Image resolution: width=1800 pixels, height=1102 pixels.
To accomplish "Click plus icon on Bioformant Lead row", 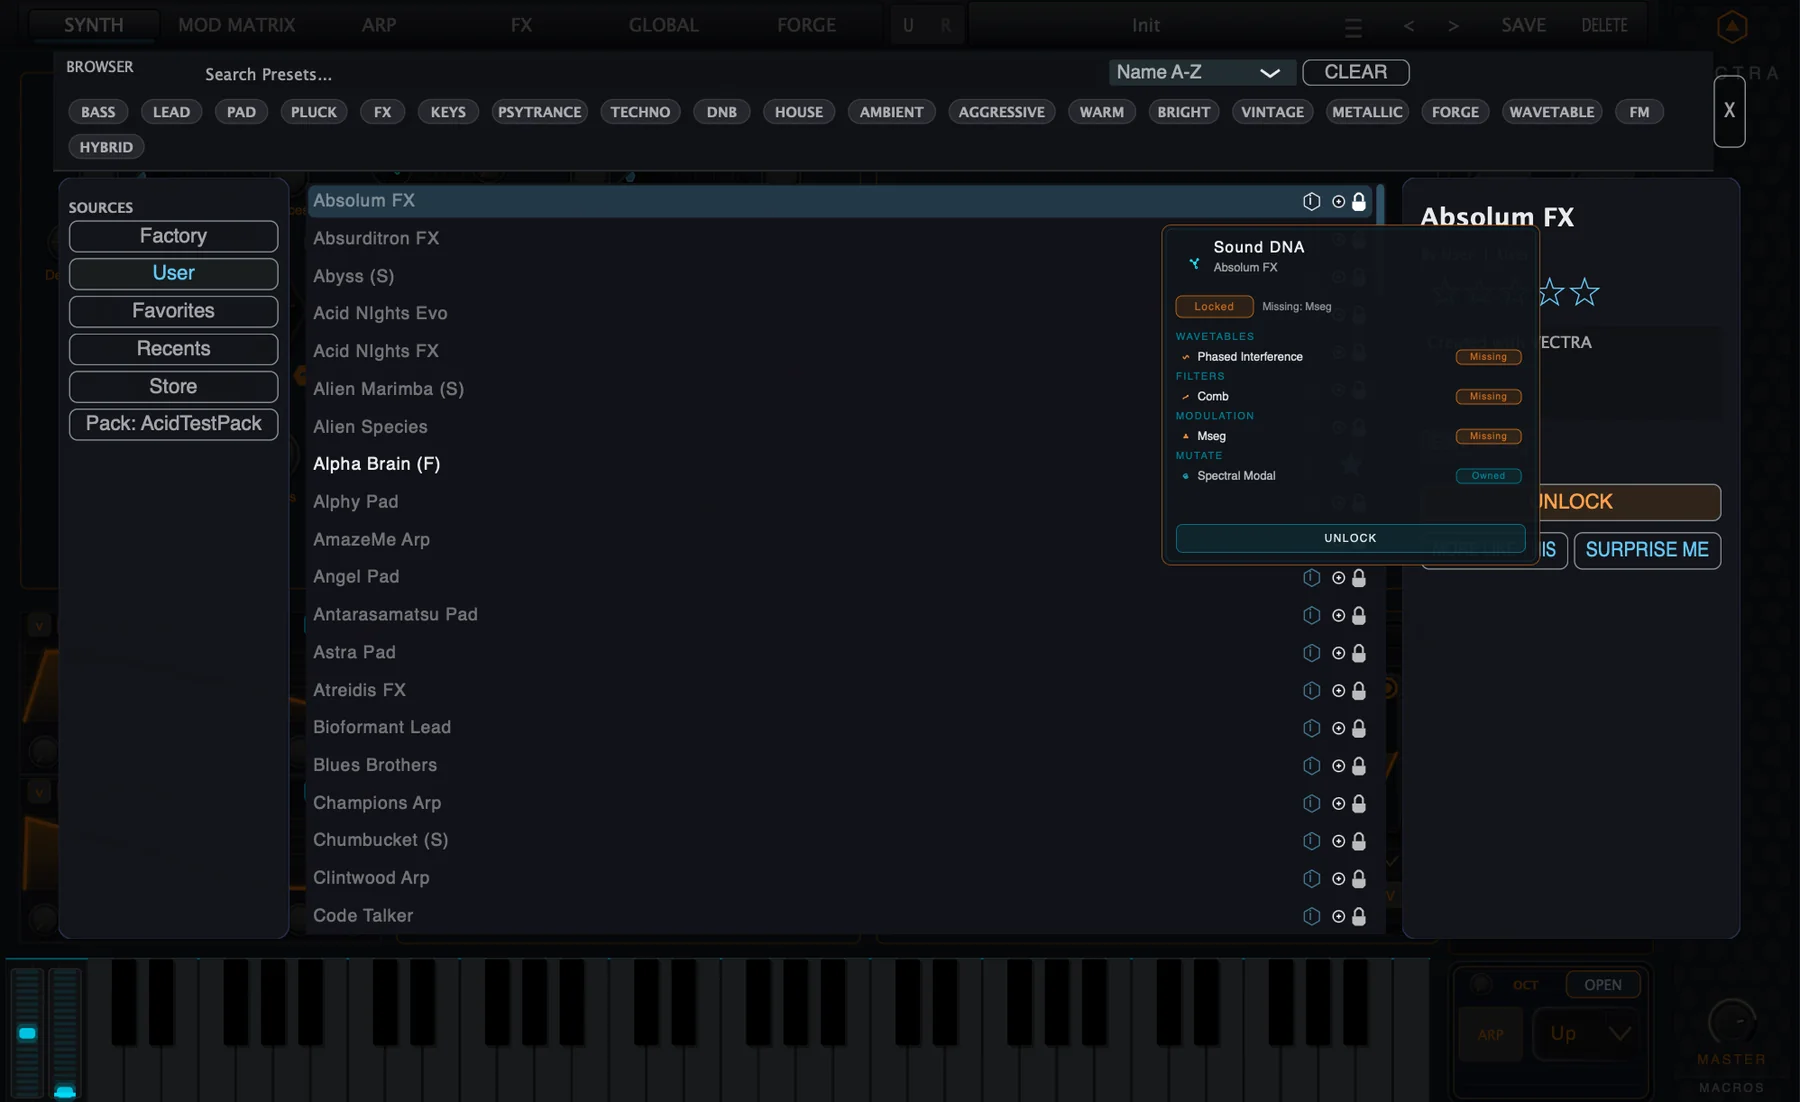I will coord(1338,729).
